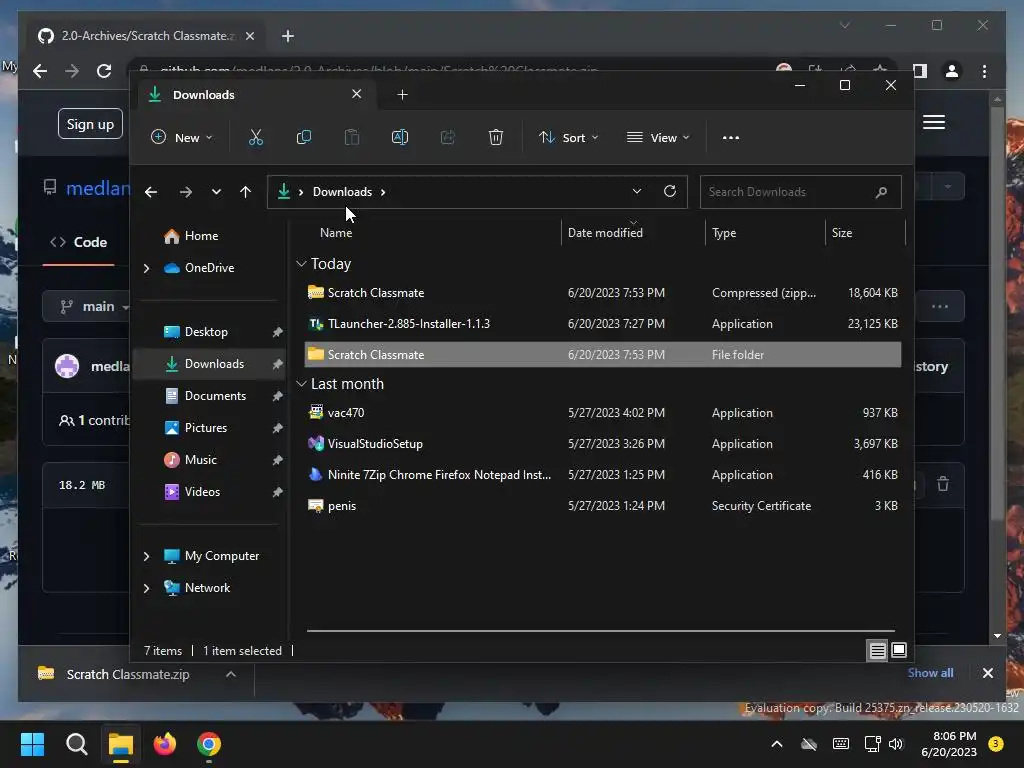This screenshot has height=768, width=1024.
Task: Expand Network tree node
Action: coord(146,588)
